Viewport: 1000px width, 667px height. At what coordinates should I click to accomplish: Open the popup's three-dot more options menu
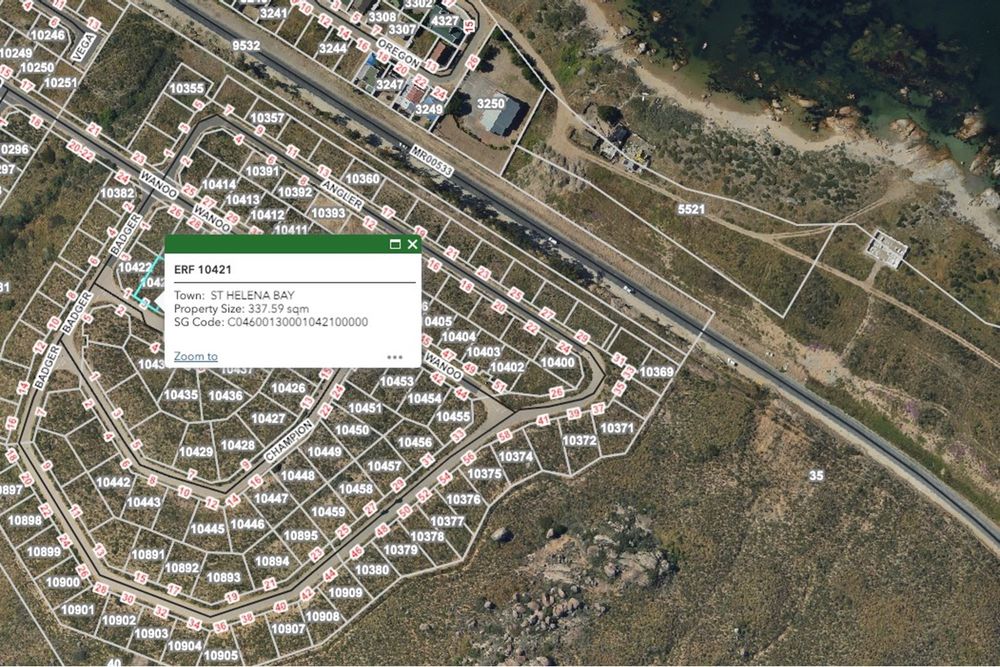[395, 357]
